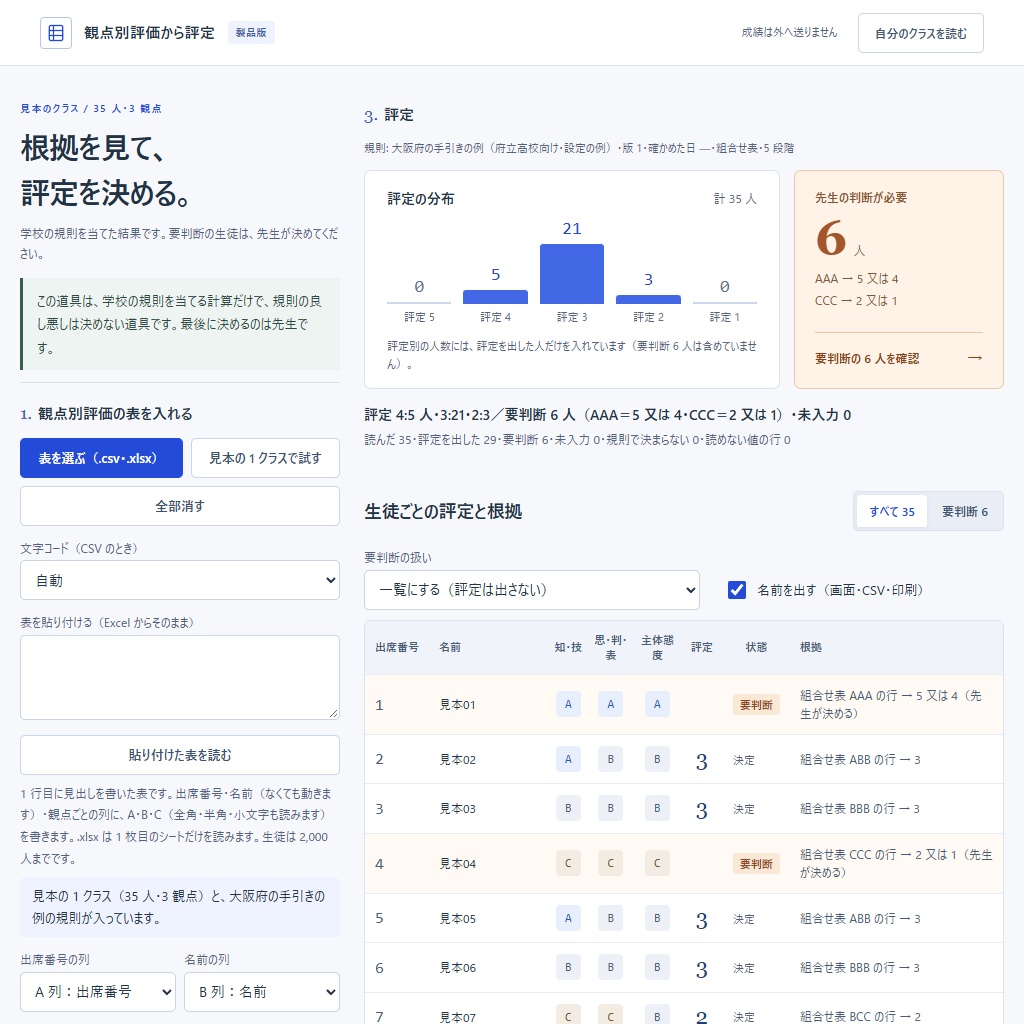Viewport: 1024px width, 1024px height.
Task: Click the 製品版 badge in the header
Action: tap(251, 33)
